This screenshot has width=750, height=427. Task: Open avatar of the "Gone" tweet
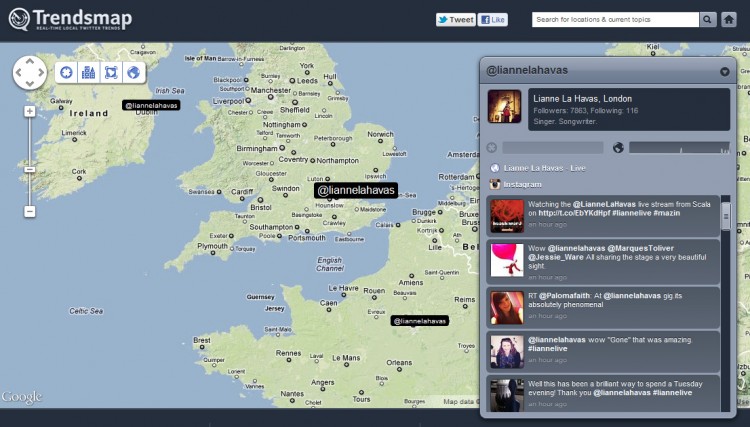(507, 352)
